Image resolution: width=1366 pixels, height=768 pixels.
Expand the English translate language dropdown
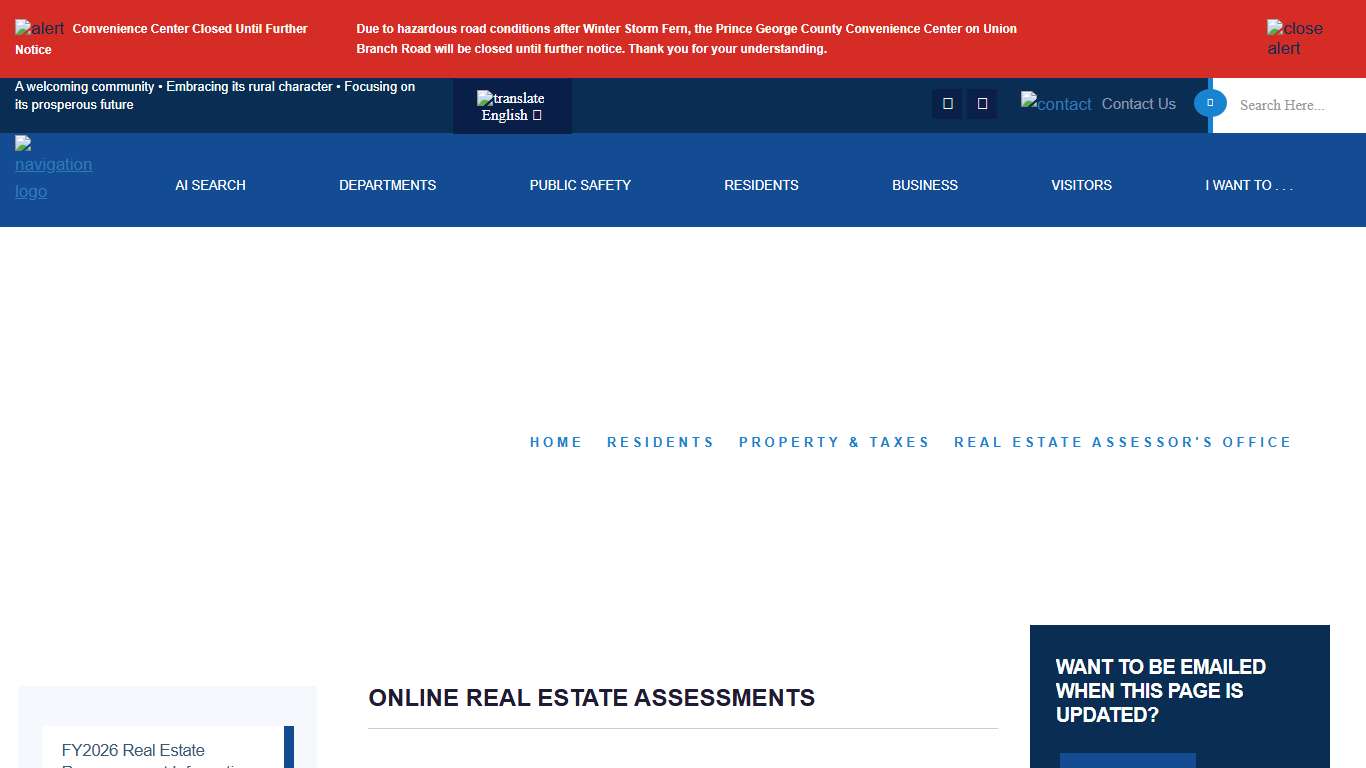[x=511, y=115]
